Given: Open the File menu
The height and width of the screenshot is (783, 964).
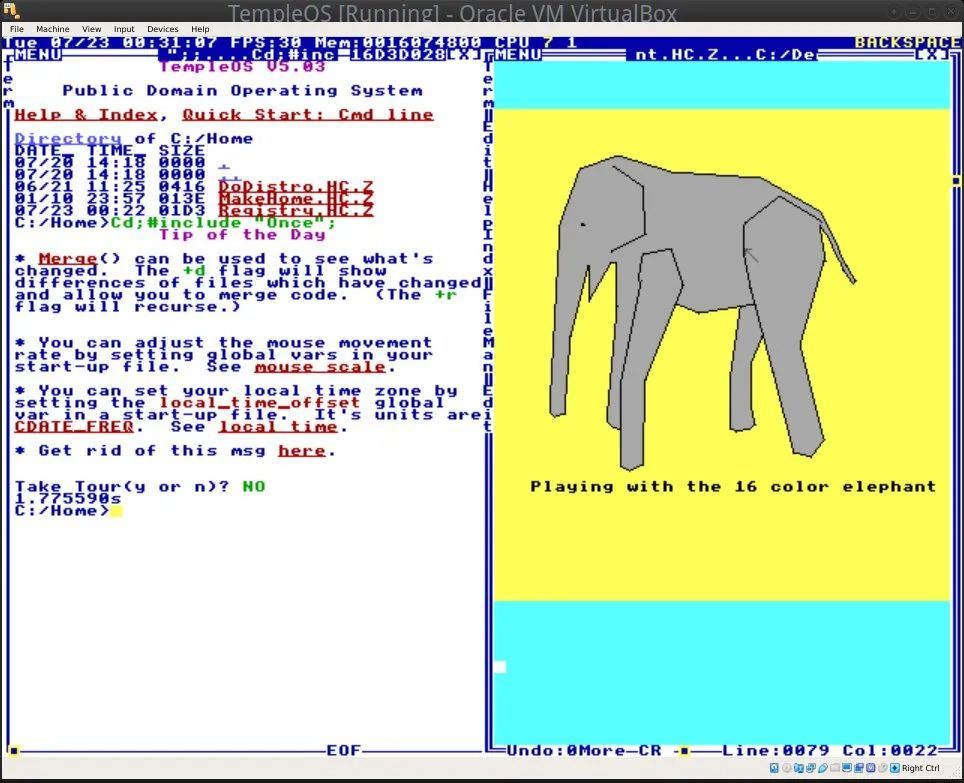Looking at the screenshot, I should coord(17,29).
